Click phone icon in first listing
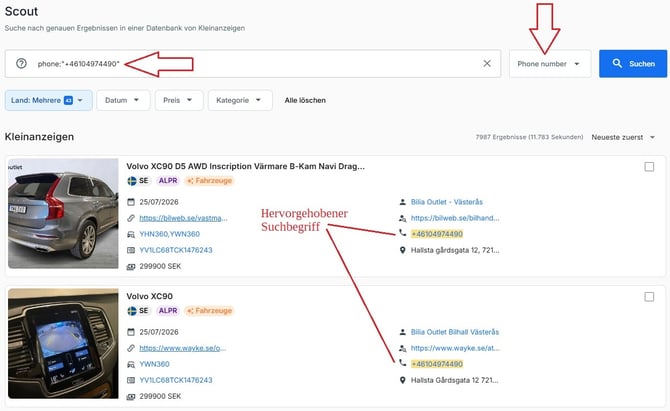Image resolution: width=670 pixels, height=411 pixels. [x=402, y=233]
